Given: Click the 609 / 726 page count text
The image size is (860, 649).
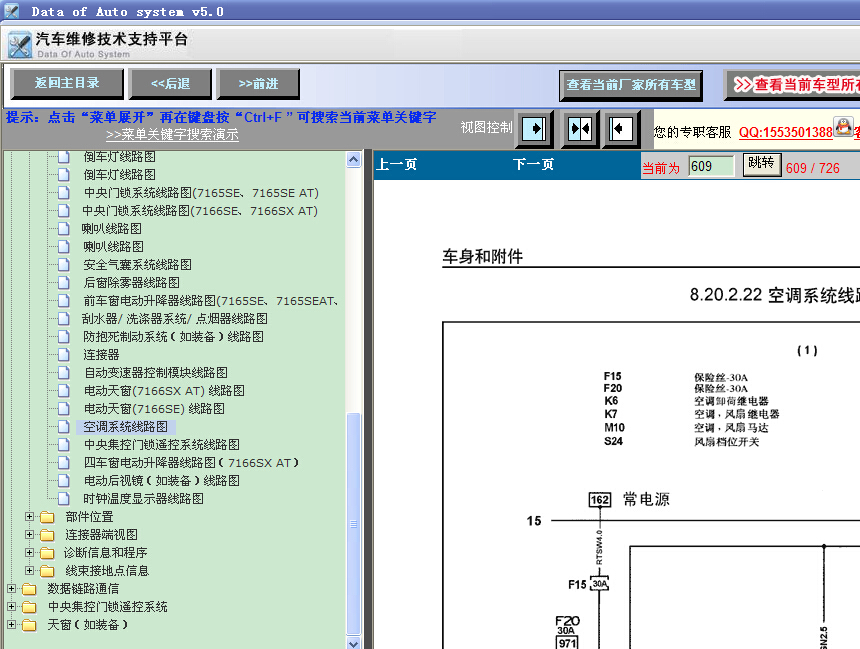Looking at the screenshot, I should [813, 168].
